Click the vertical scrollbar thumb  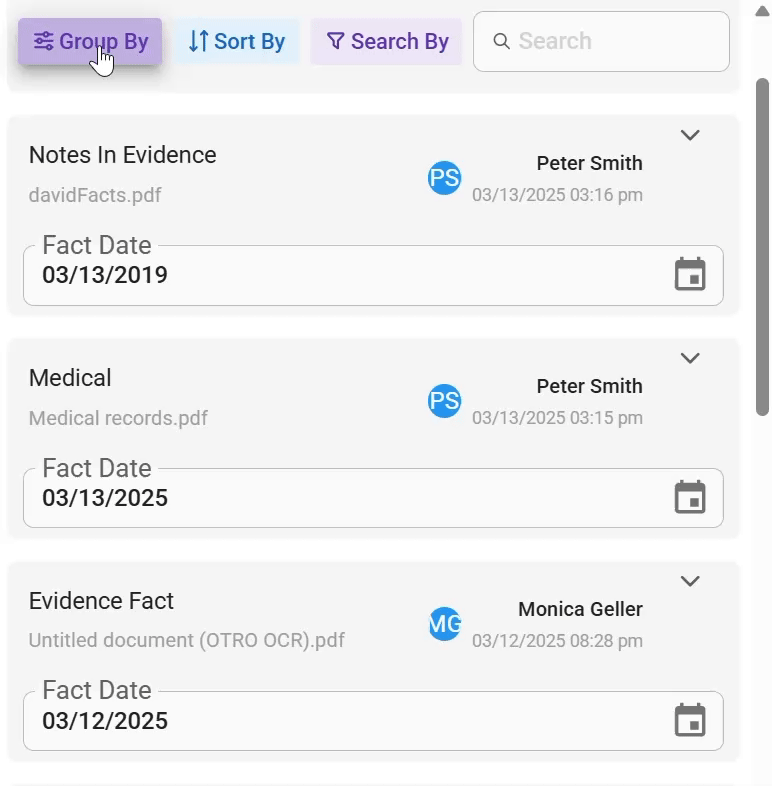[x=762, y=247]
